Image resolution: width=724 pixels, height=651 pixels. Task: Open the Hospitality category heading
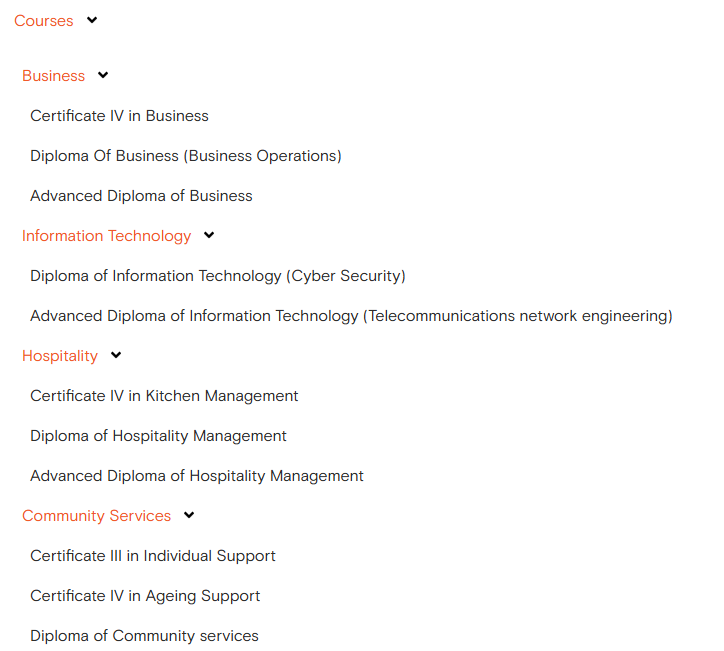click(60, 356)
